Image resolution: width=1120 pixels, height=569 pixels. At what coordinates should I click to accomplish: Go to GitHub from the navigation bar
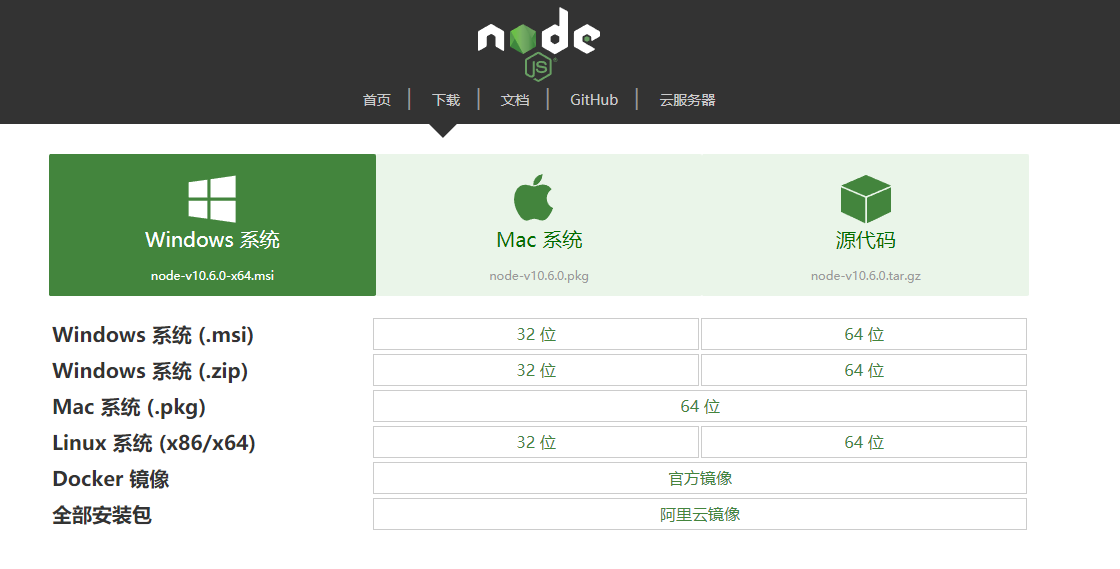click(x=594, y=100)
